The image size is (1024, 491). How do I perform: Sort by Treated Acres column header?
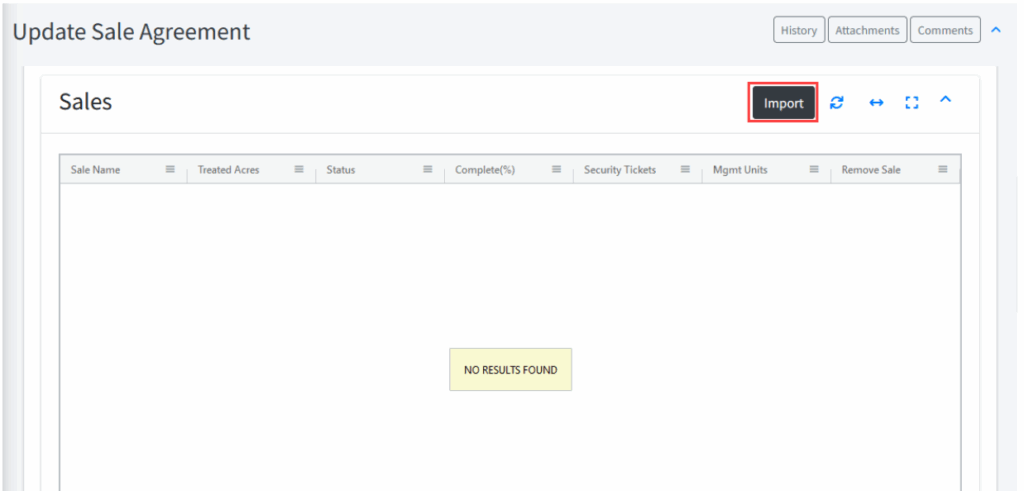pyautogui.click(x=228, y=170)
